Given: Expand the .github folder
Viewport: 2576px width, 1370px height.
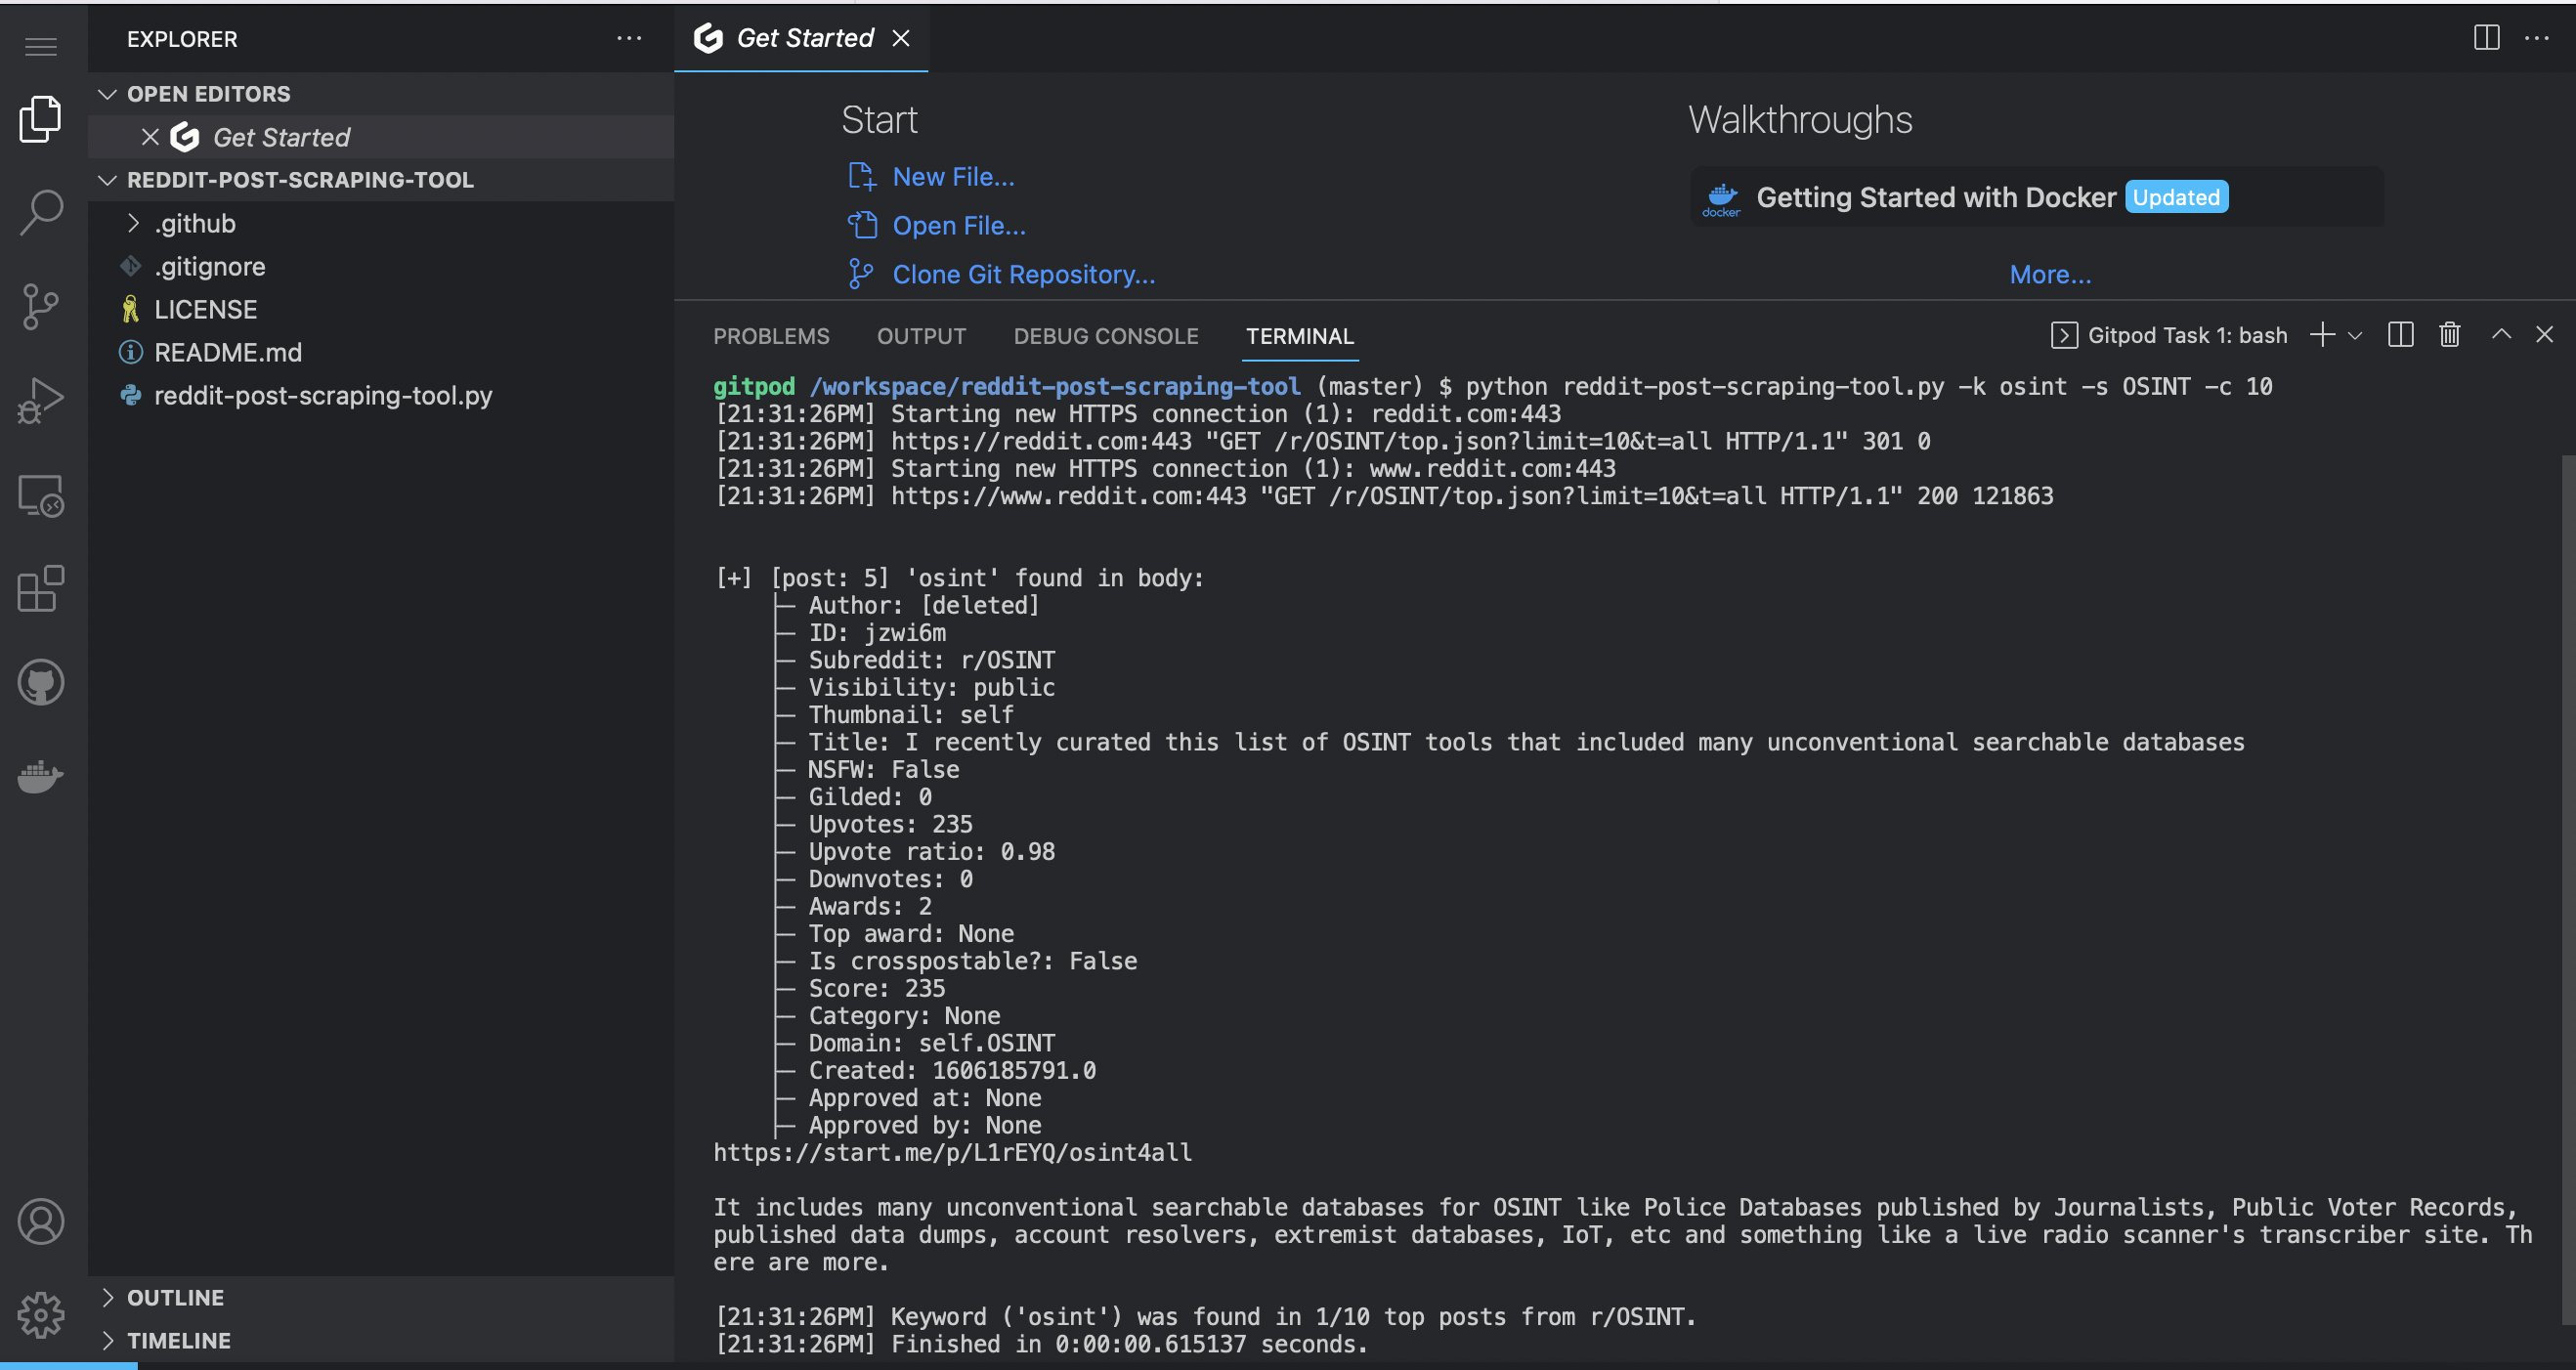Looking at the screenshot, I should 381,223.
